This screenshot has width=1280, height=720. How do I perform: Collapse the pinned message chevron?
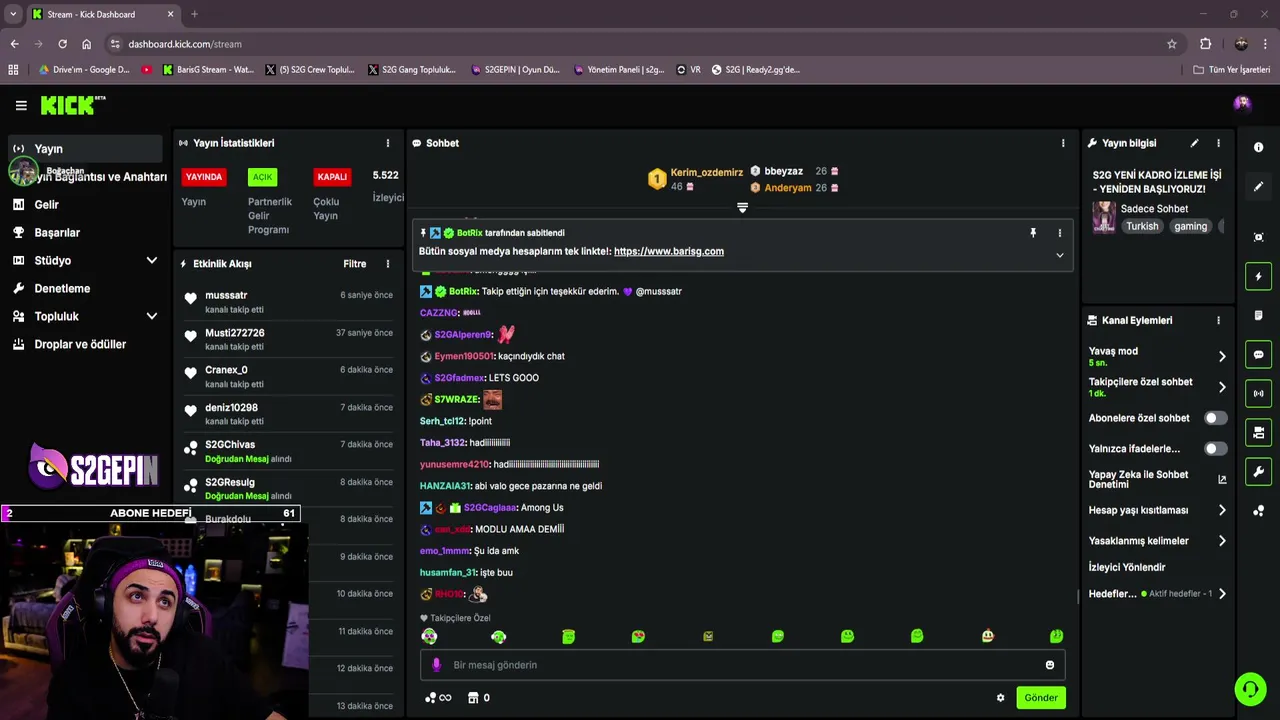pyautogui.click(x=1060, y=255)
